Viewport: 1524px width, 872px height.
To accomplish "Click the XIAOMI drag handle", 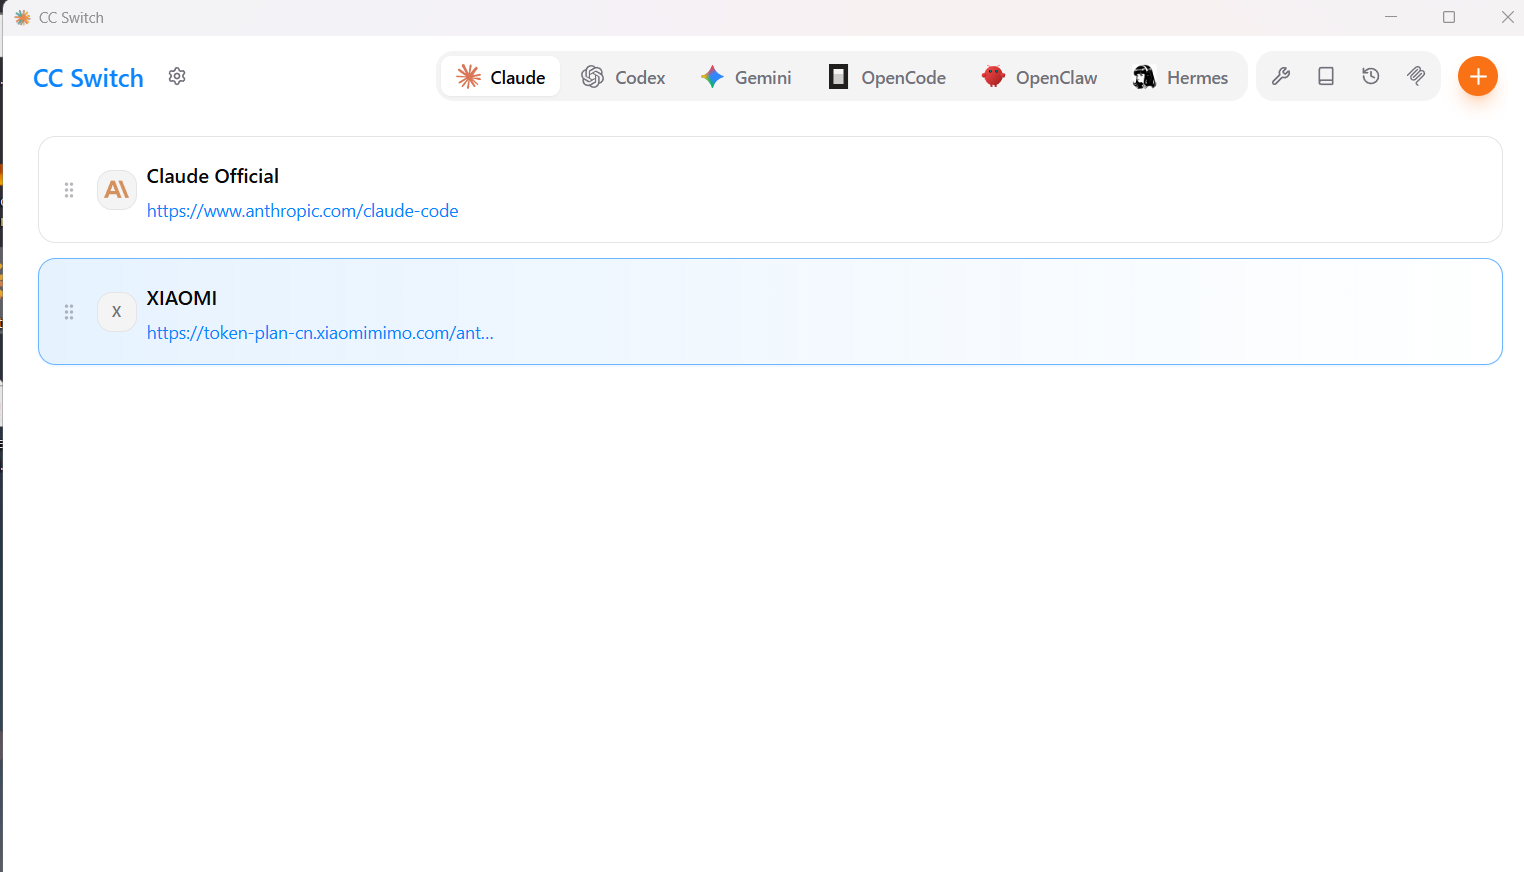I will click(69, 312).
